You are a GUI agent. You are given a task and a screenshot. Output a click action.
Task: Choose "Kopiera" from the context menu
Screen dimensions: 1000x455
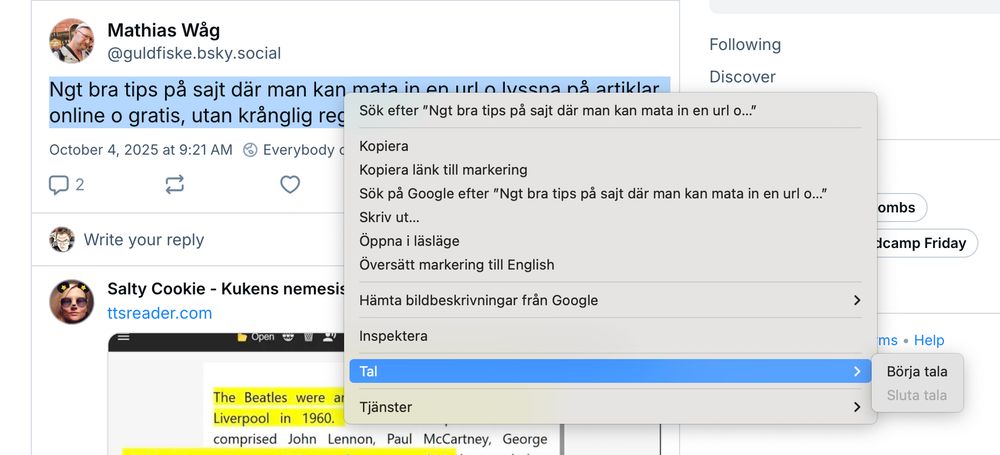coord(384,146)
